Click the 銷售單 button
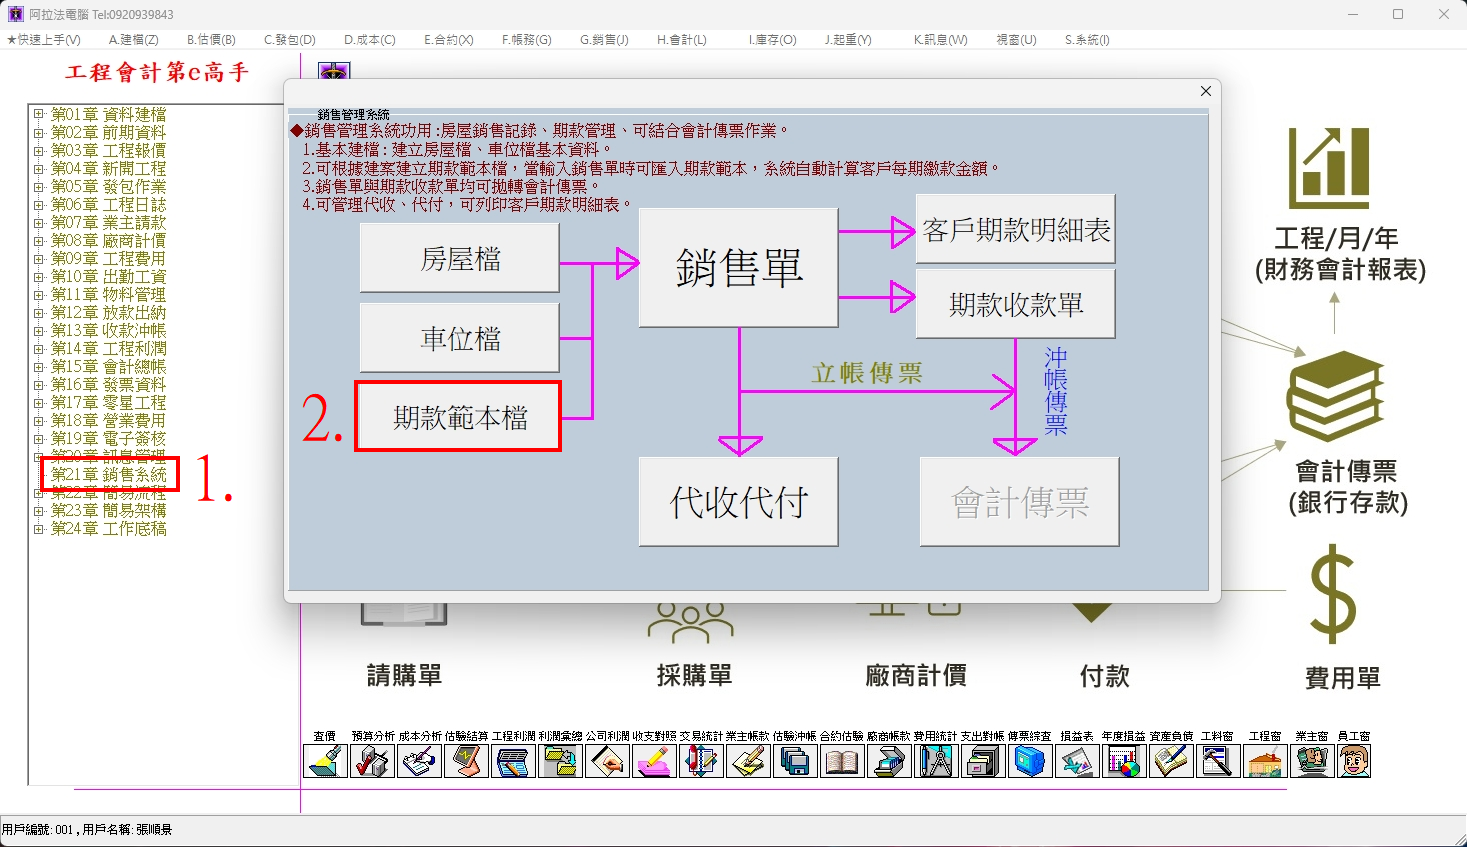This screenshot has height=847, width=1467. pyautogui.click(x=738, y=268)
